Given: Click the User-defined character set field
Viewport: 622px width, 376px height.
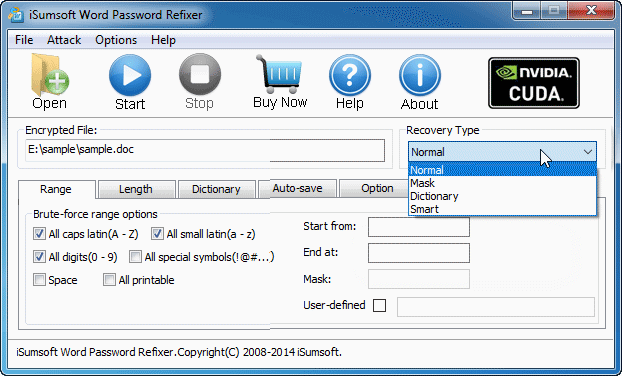Looking at the screenshot, I should click(x=496, y=307).
